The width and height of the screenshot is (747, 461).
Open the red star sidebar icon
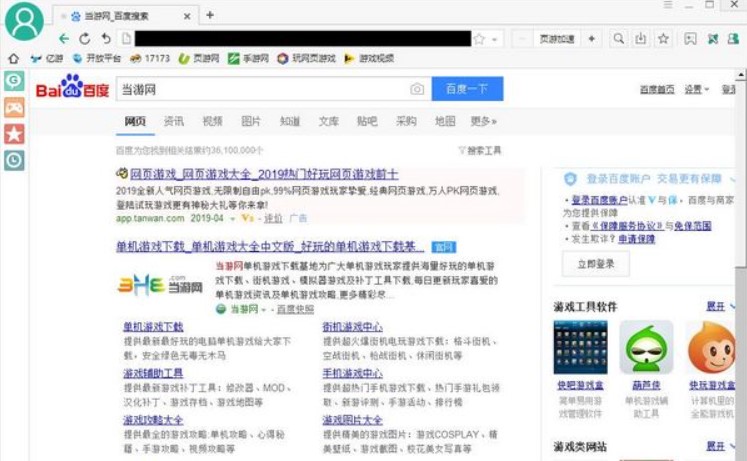coord(14,134)
